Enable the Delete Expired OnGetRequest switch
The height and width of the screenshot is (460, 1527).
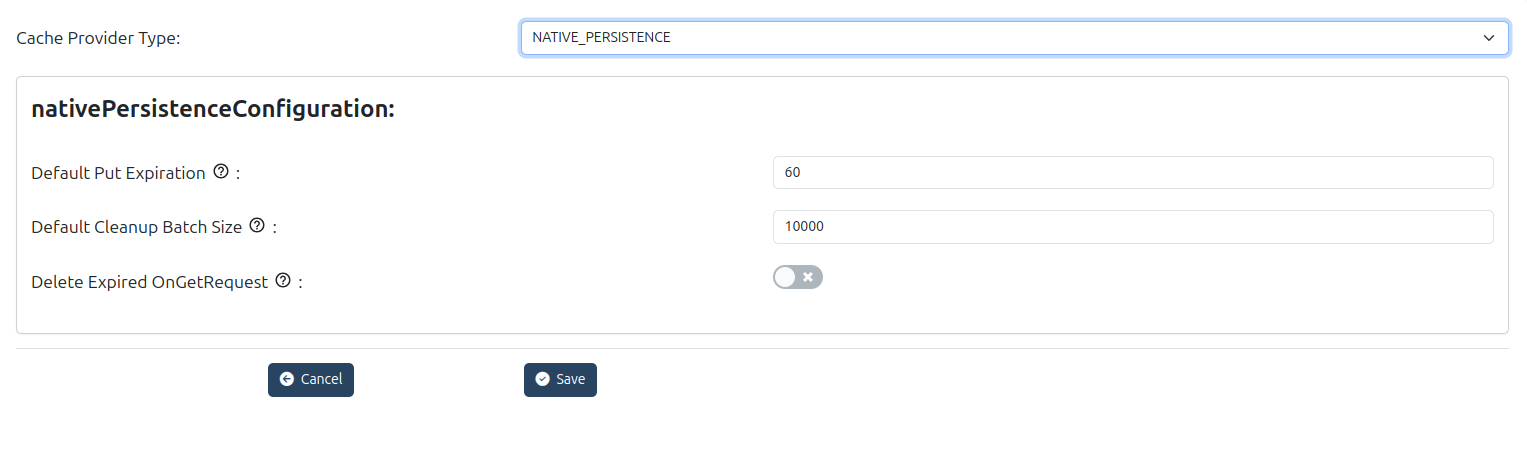pos(797,277)
